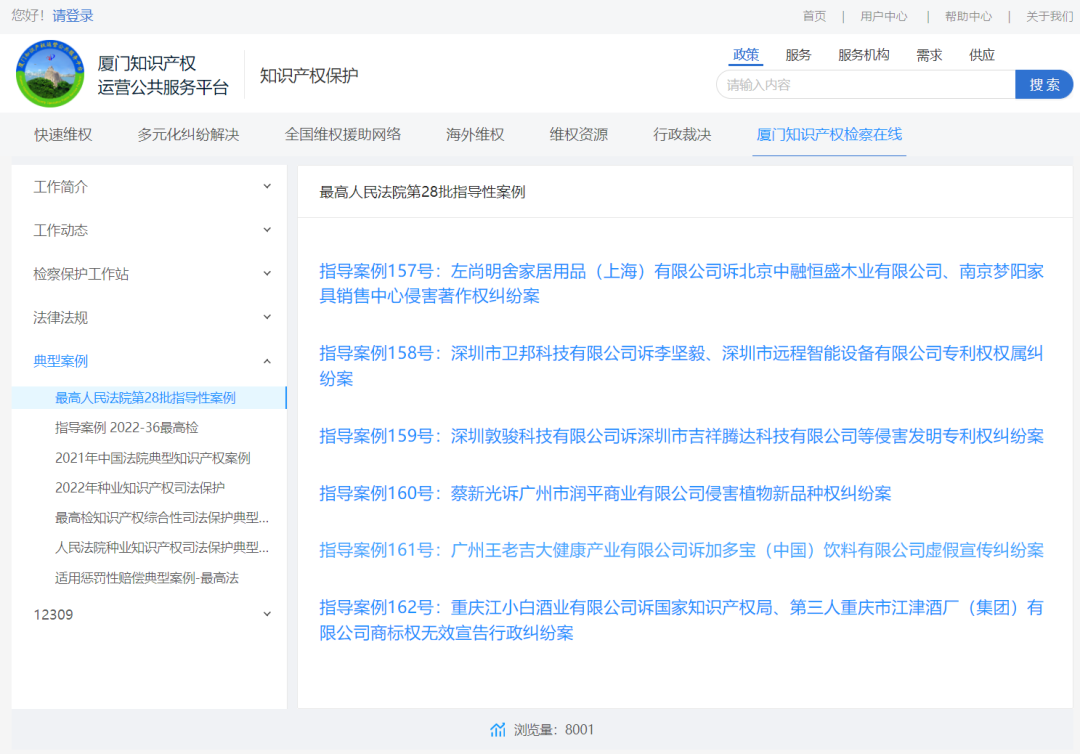Viewport: 1080px width, 754px height.
Task: Open the 帮助中心 top link
Action: pyautogui.click(x=968, y=16)
